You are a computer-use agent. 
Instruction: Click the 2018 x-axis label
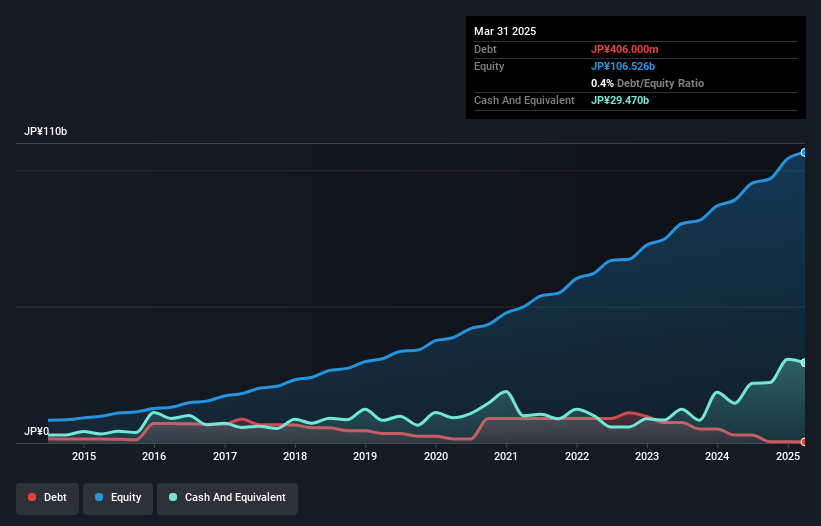(x=295, y=456)
